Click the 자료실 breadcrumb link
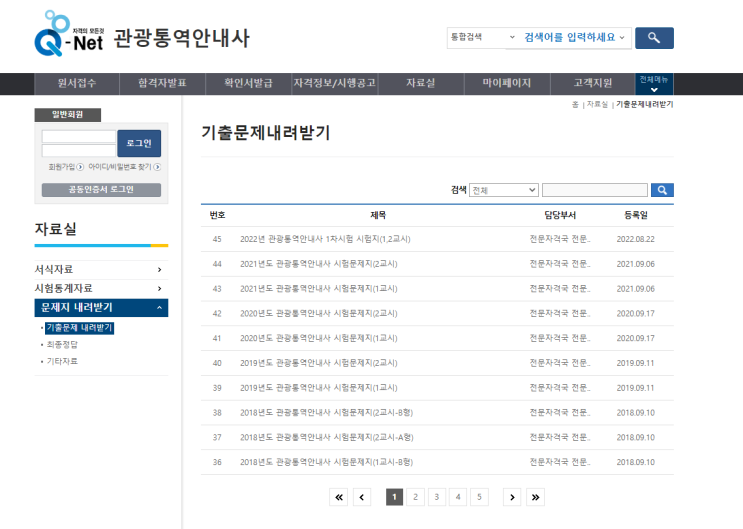 coord(597,104)
